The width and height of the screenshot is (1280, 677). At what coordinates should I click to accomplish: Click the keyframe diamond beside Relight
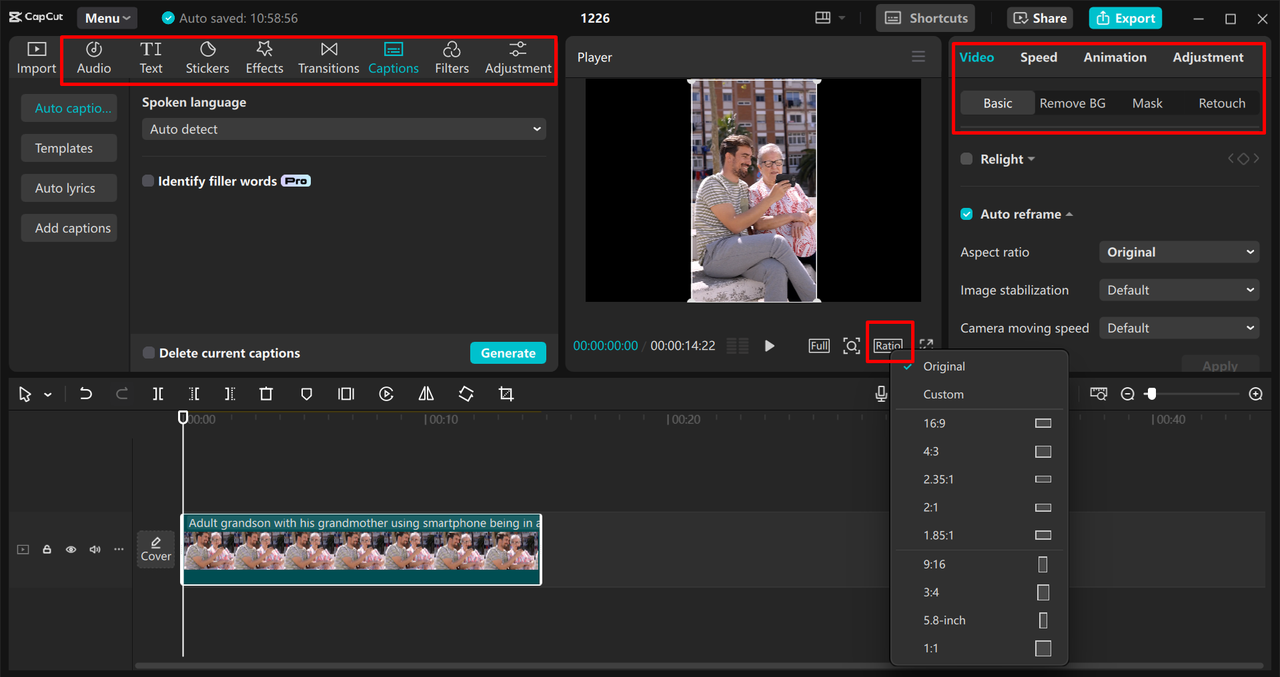click(1243, 159)
